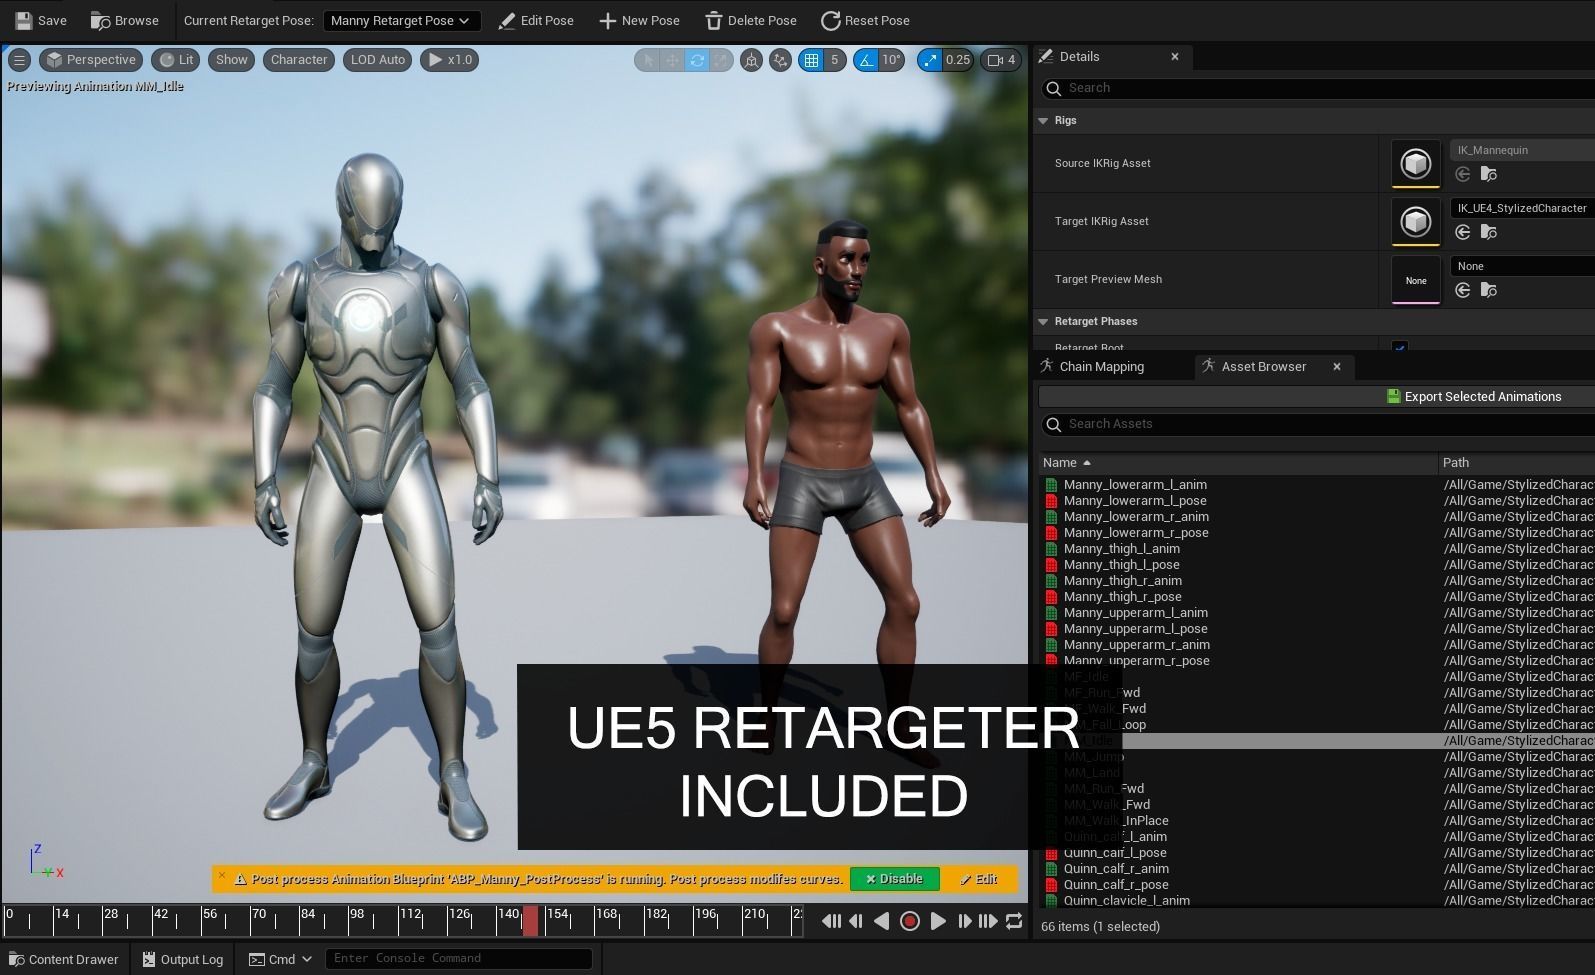Open the viewport Show menu

pos(231,60)
